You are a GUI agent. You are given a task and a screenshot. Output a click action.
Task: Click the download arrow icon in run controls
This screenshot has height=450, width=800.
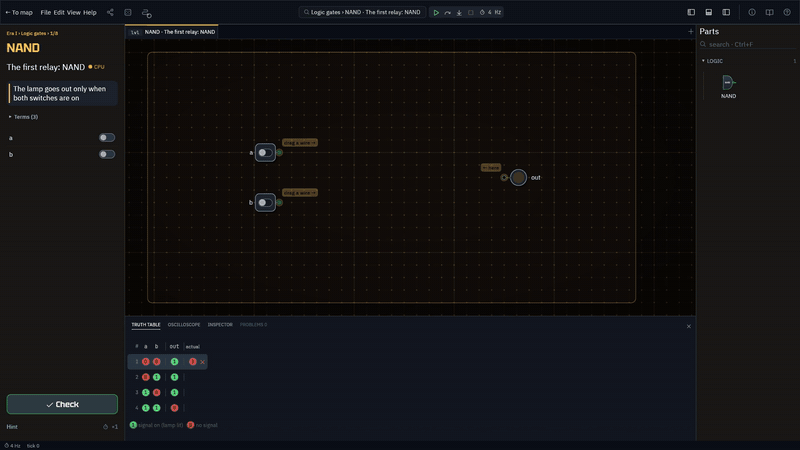pyautogui.click(x=459, y=12)
